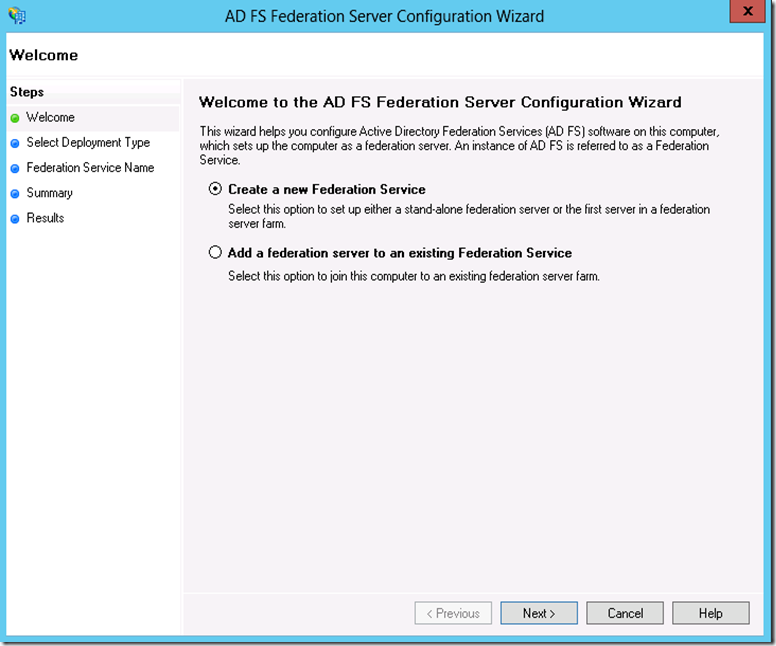776x646 pixels.
Task: Click the stand-alone federation server description text
Action: point(469,216)
